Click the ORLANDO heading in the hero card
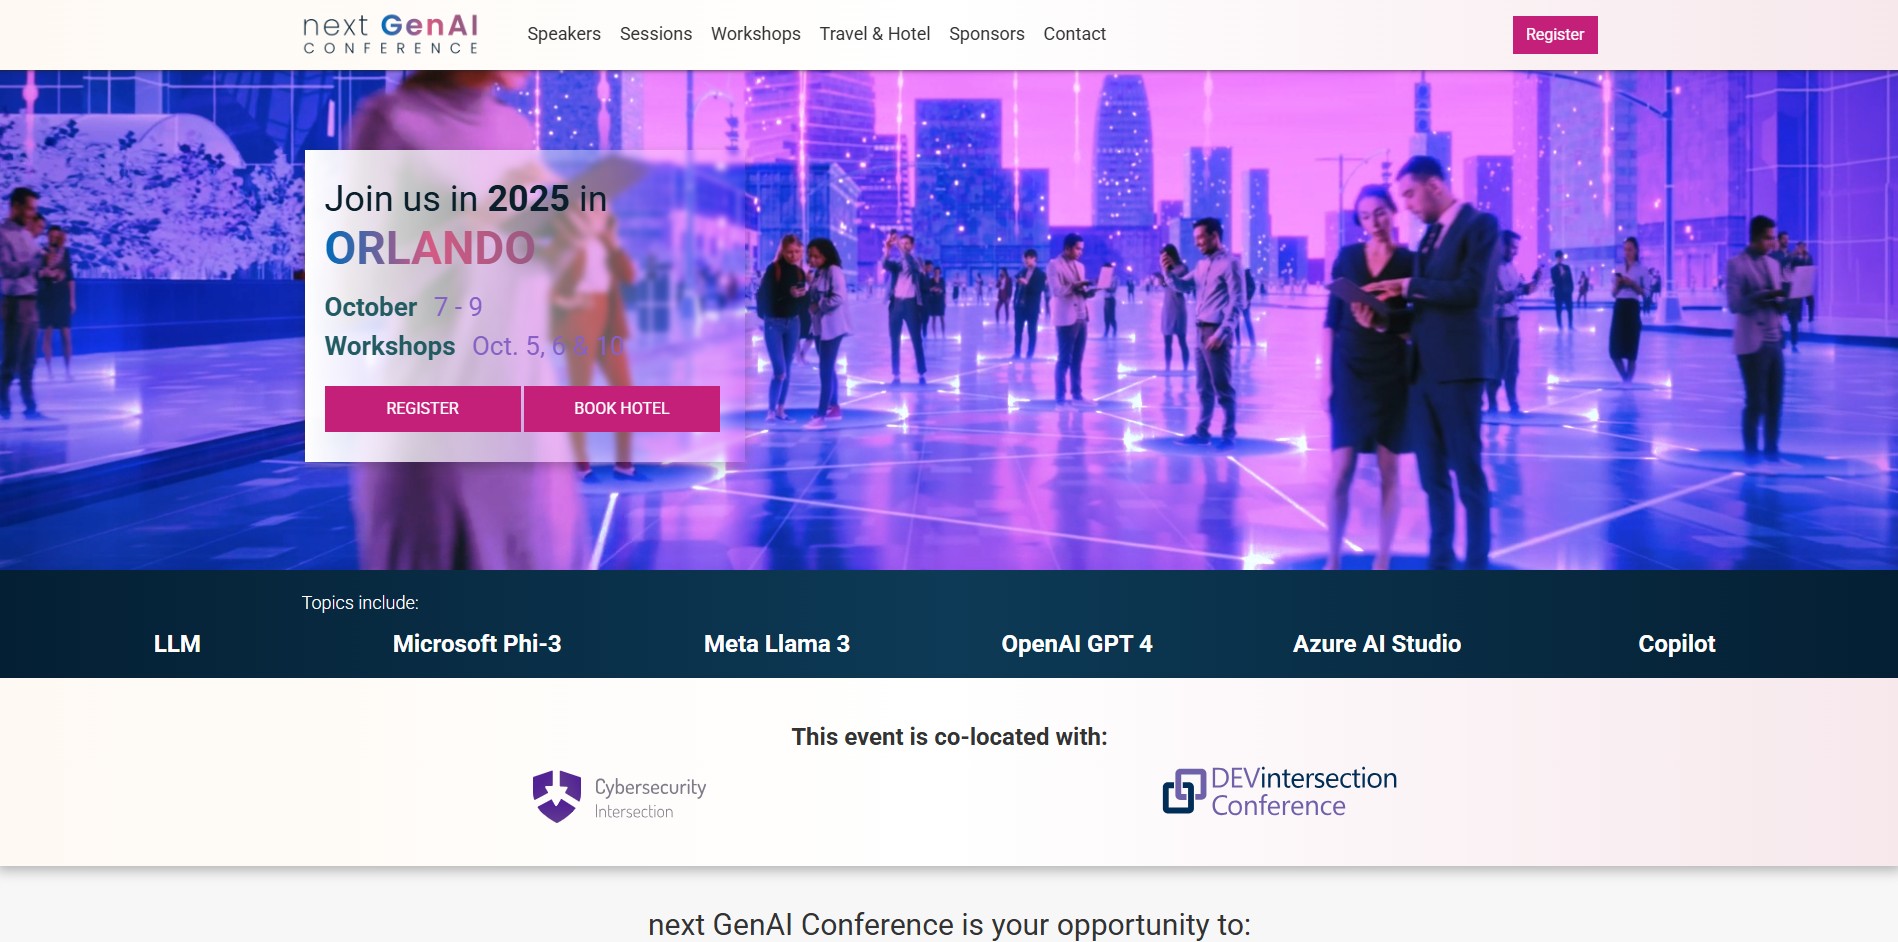Screen dimensions: 1898x942 pyautogui.click(x=430, y=248)
